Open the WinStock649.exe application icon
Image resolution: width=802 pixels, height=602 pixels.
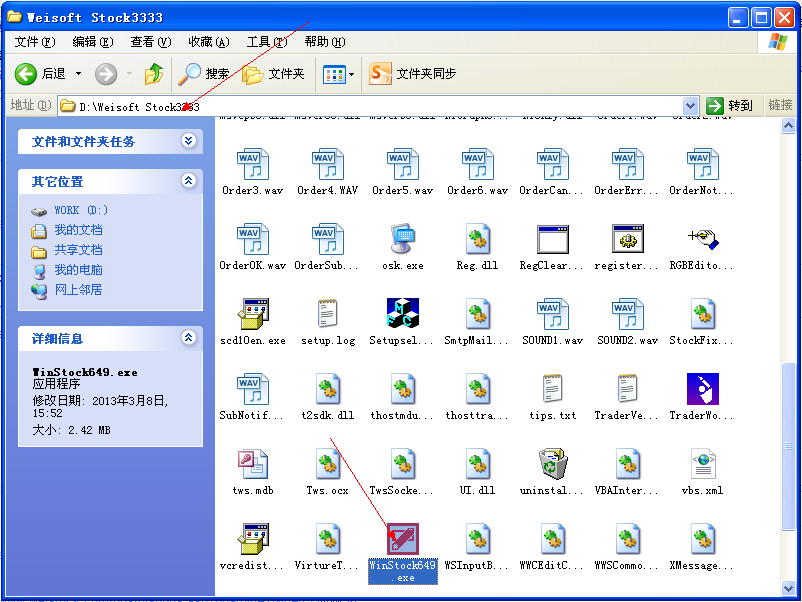tap(402, 541)
